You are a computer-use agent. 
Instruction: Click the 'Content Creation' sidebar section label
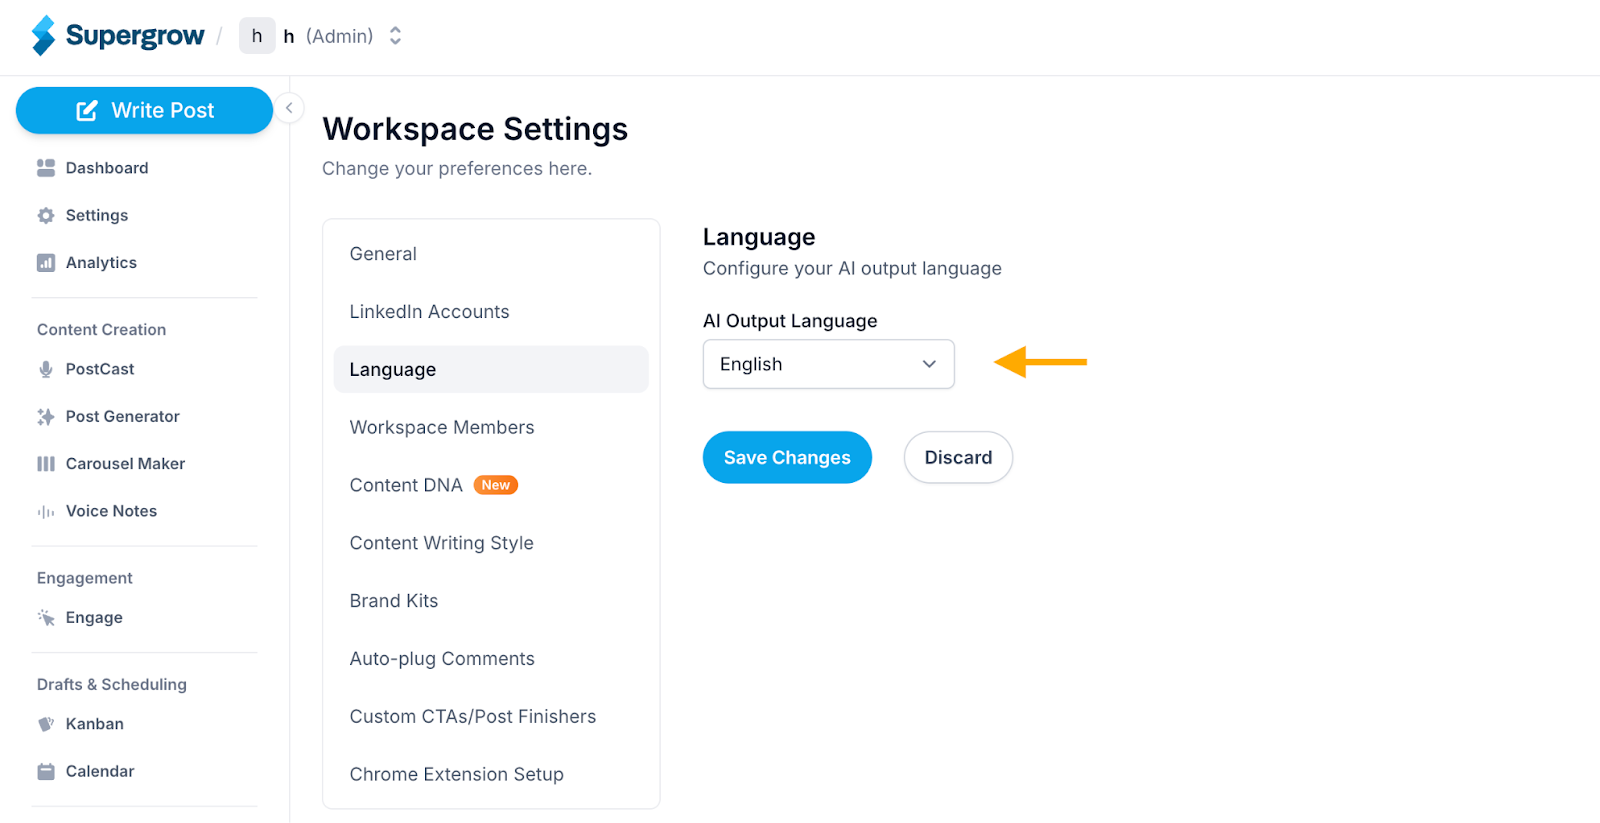102,330
